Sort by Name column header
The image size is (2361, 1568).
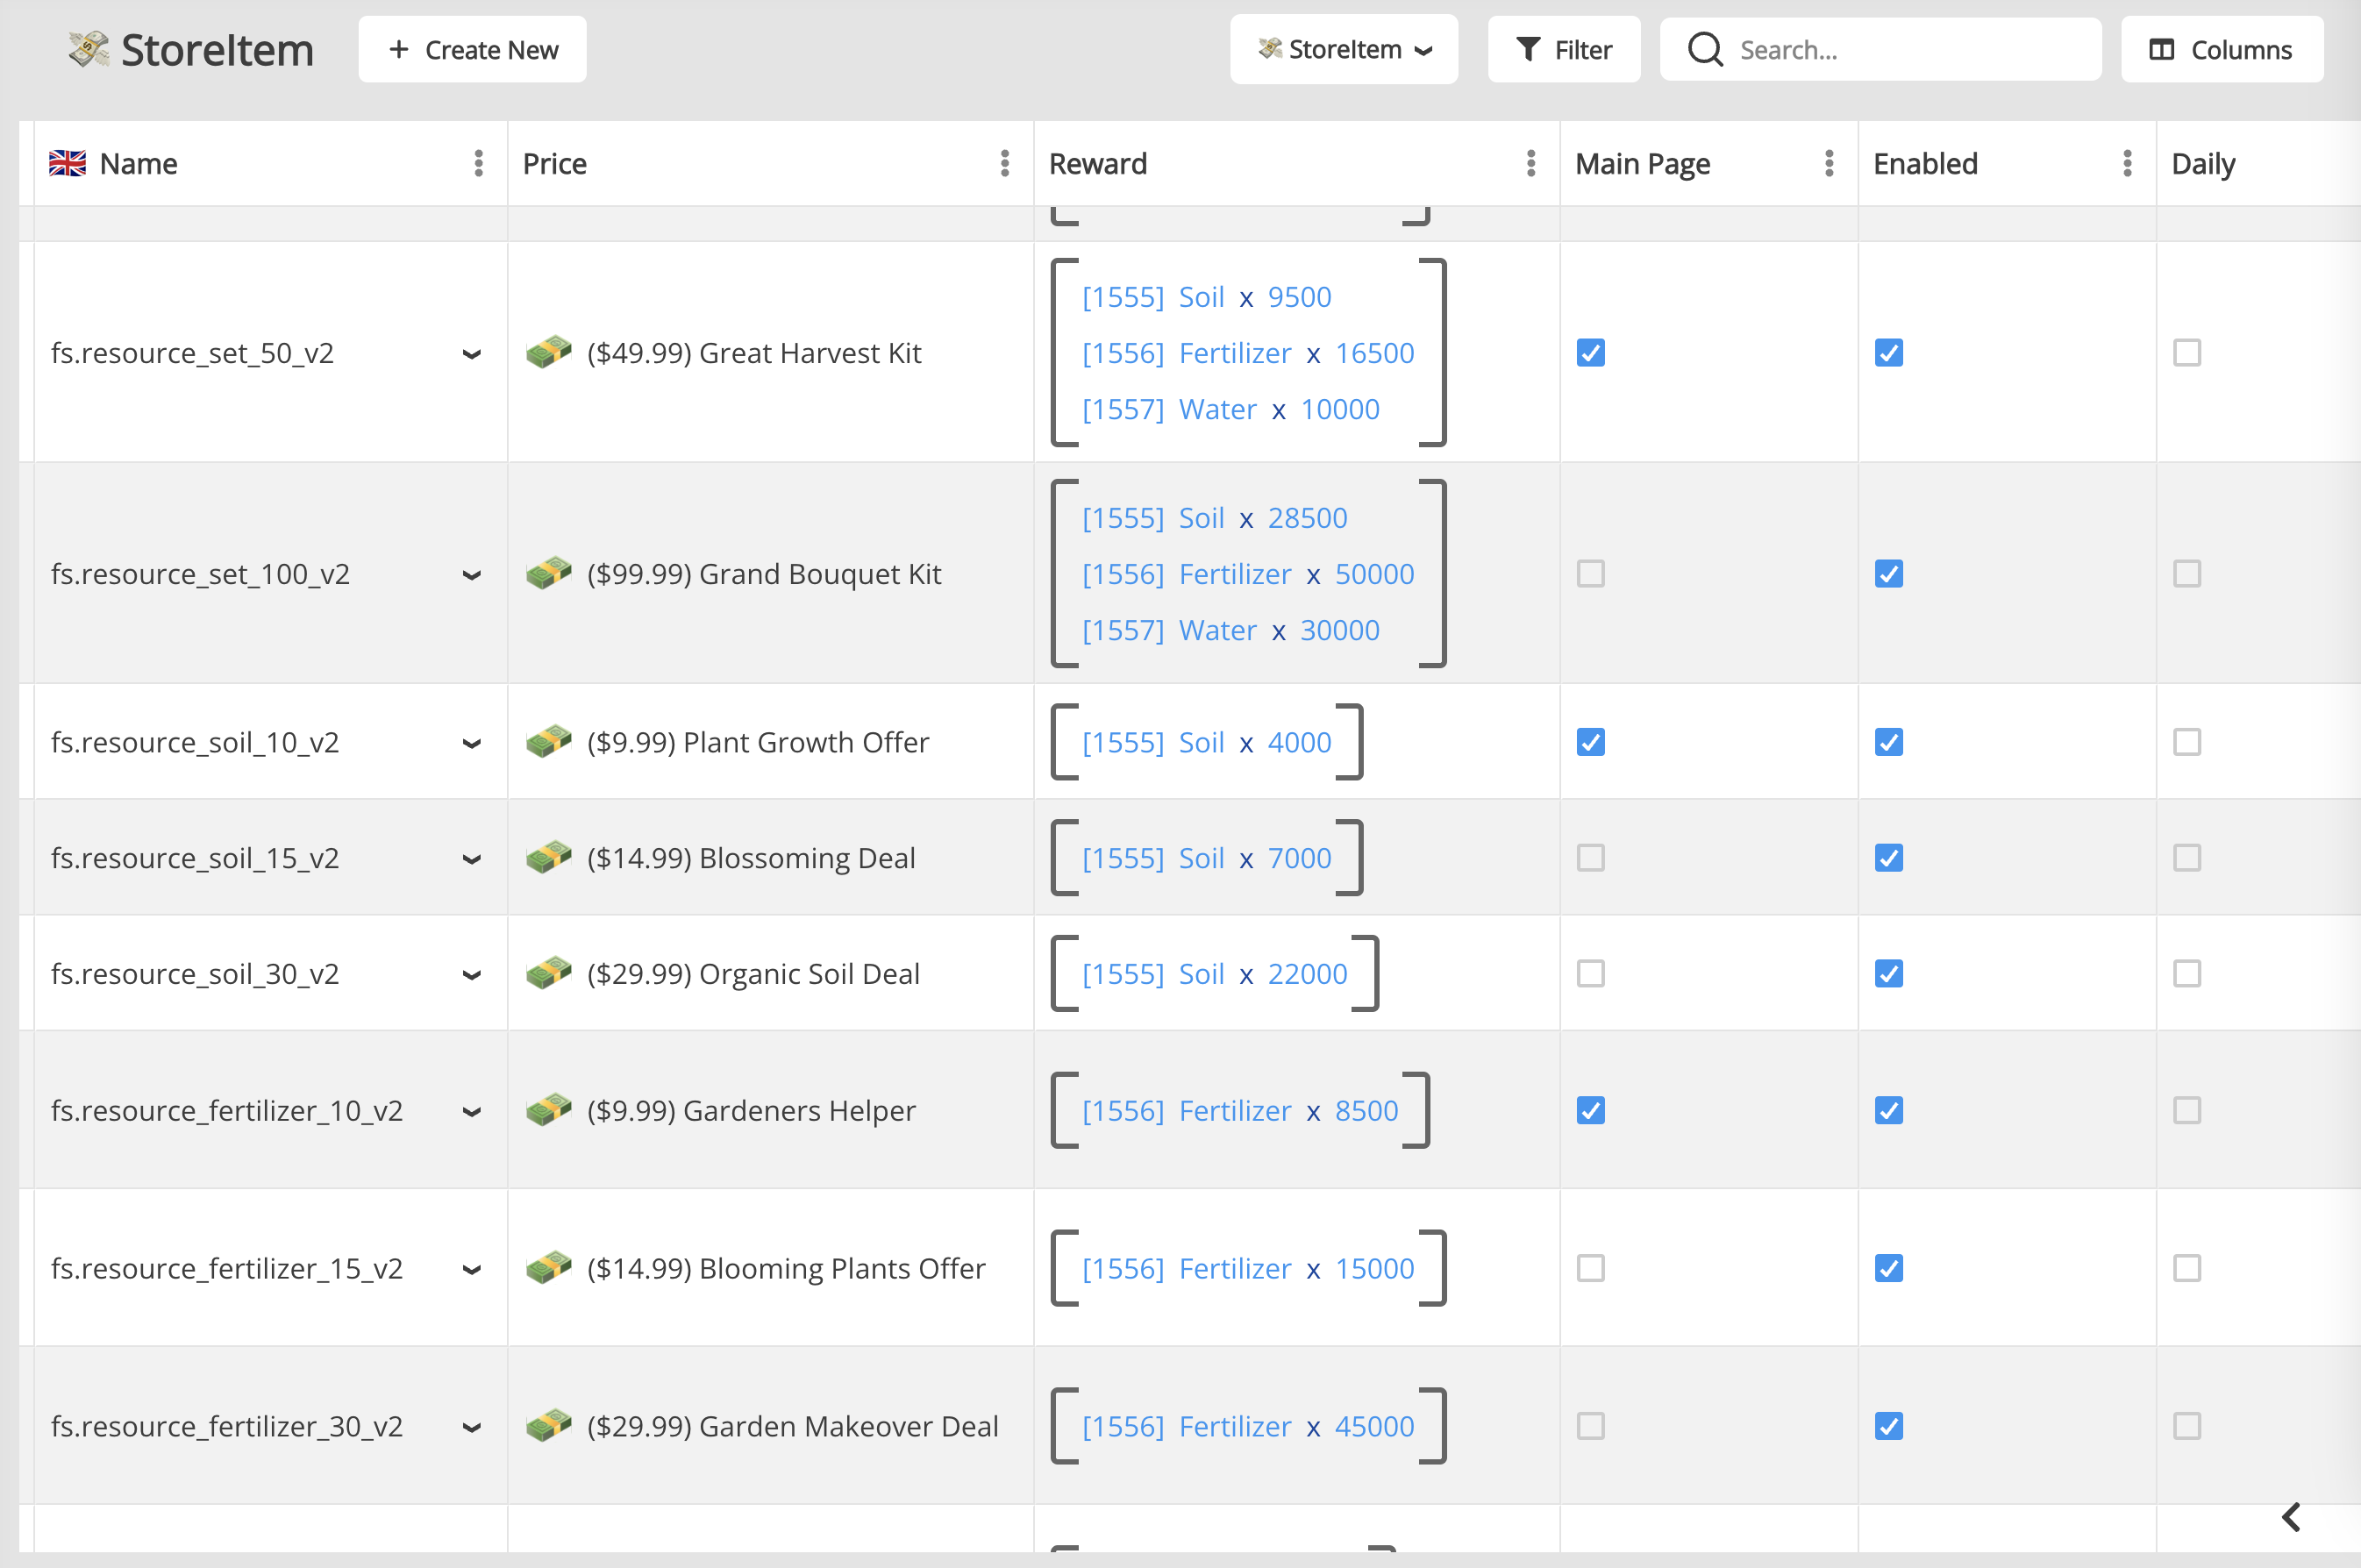click(x=138, y=163)
